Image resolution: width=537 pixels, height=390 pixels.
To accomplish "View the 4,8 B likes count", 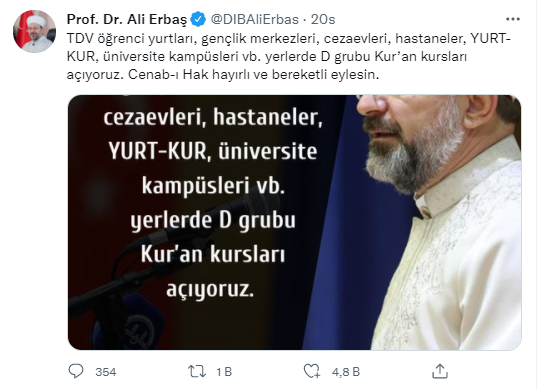I will 346,372.
